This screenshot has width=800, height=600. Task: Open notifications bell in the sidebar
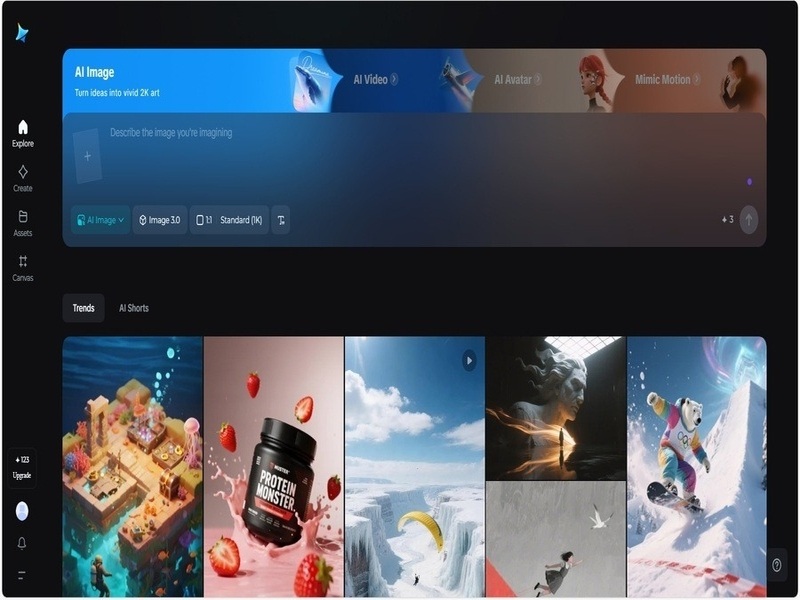[x=22, y=543]
